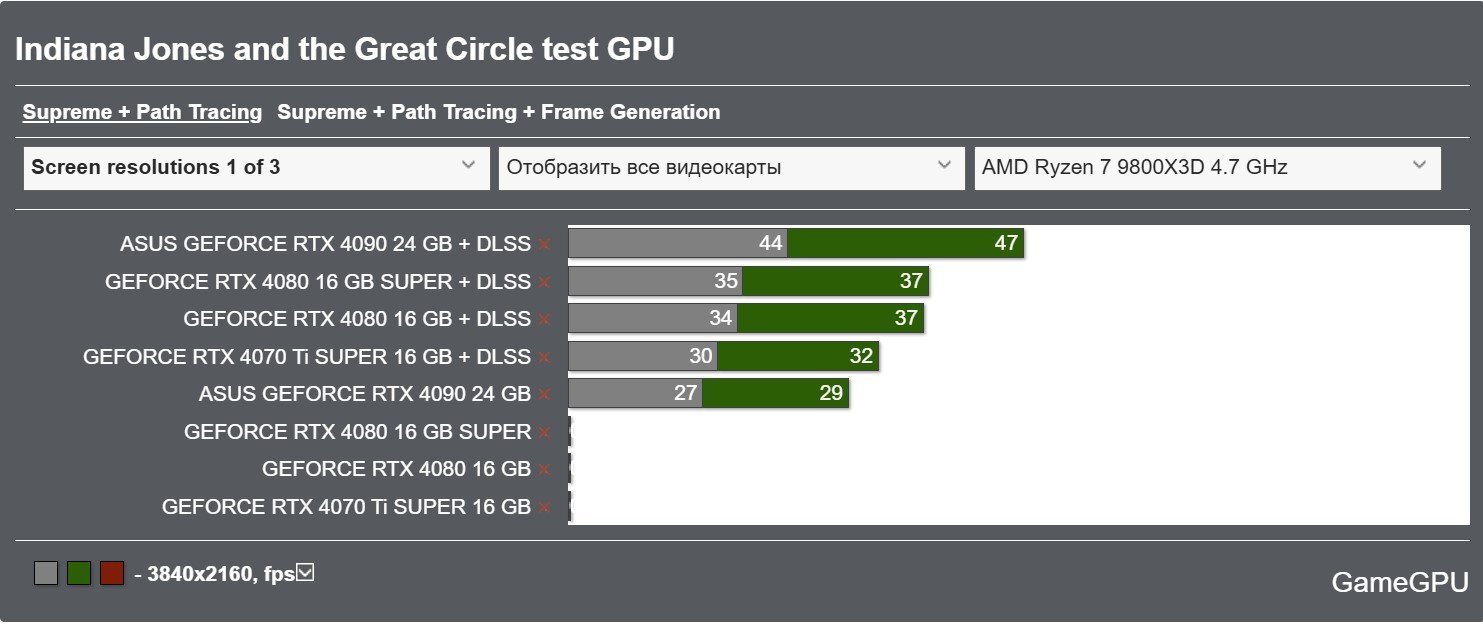Remove ASUS GeForce RTX 4090 + DLSS row
This screenshot has height=624, width=1483.
pyautogui.click(x=544, y=244)
